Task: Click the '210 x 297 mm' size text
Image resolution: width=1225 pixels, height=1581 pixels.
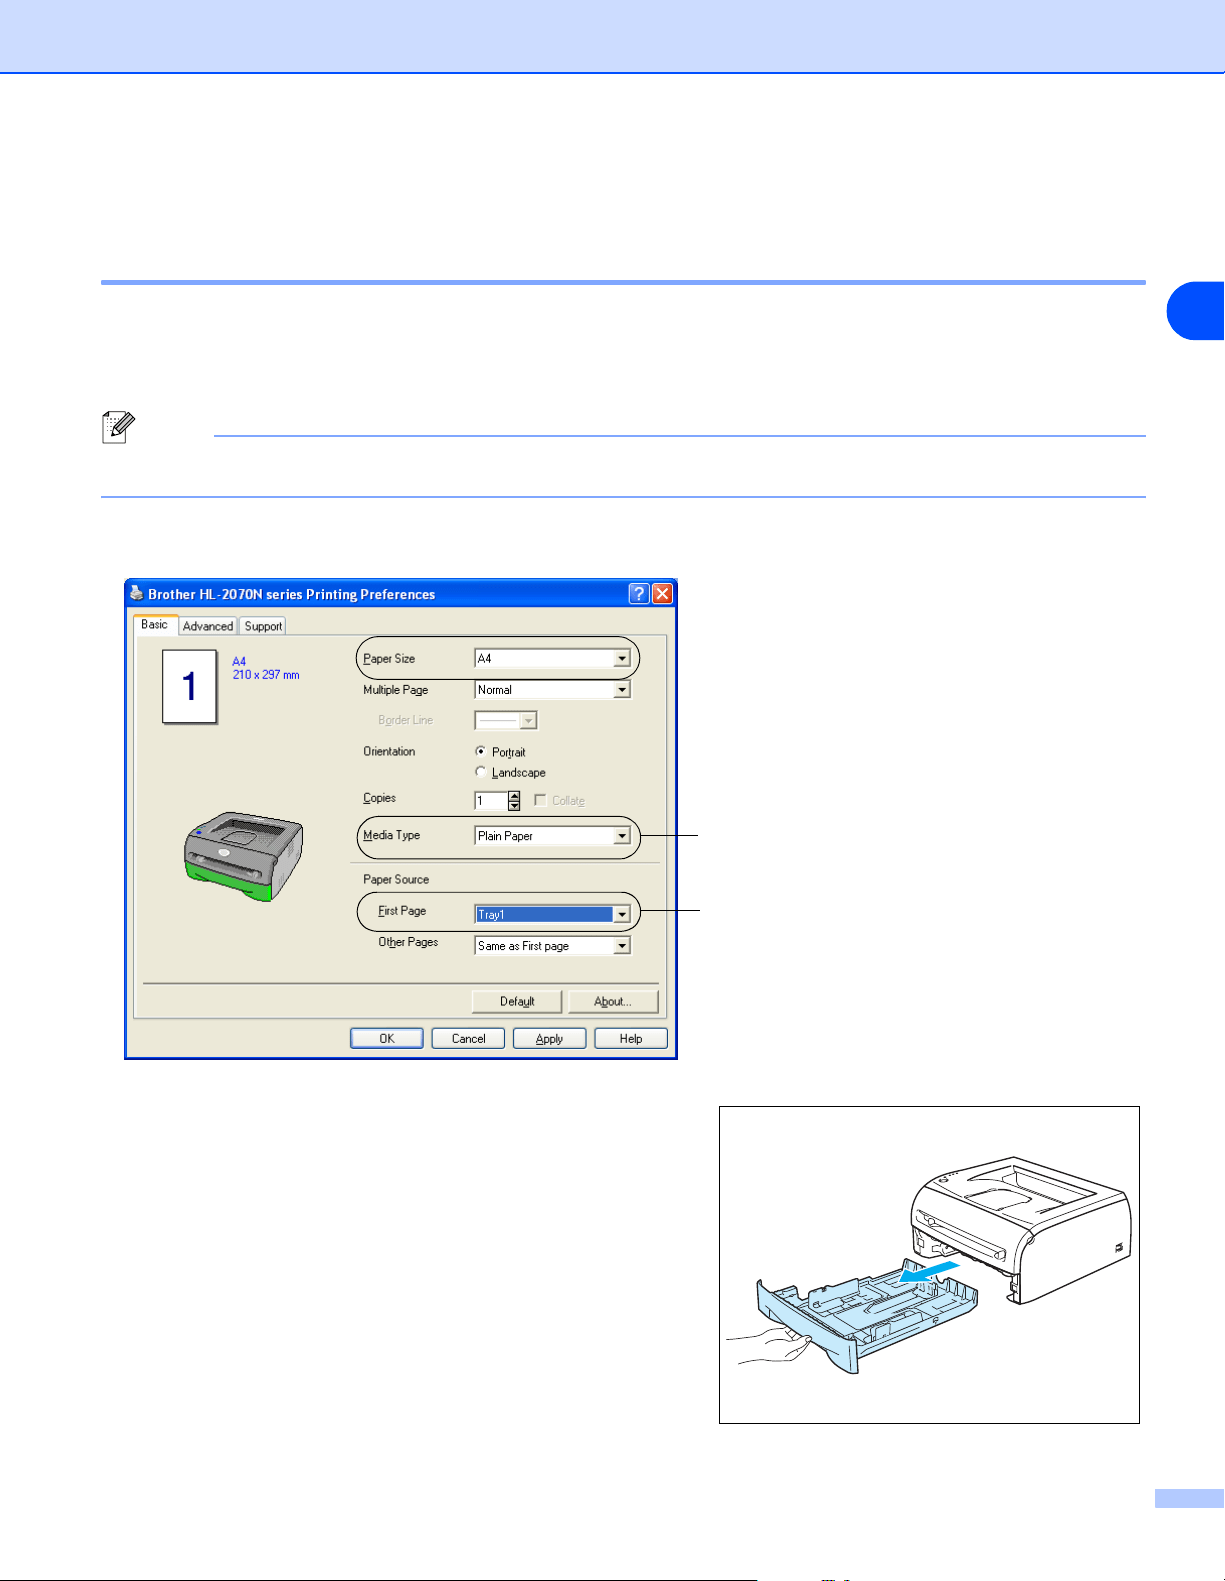Action: pos(266,675)
